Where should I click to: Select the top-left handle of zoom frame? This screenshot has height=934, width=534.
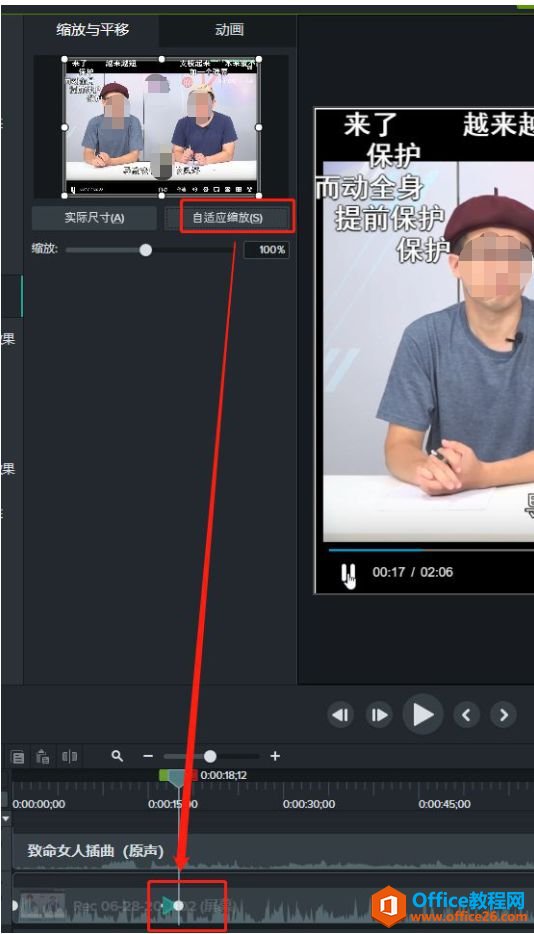tap(65, 59)
